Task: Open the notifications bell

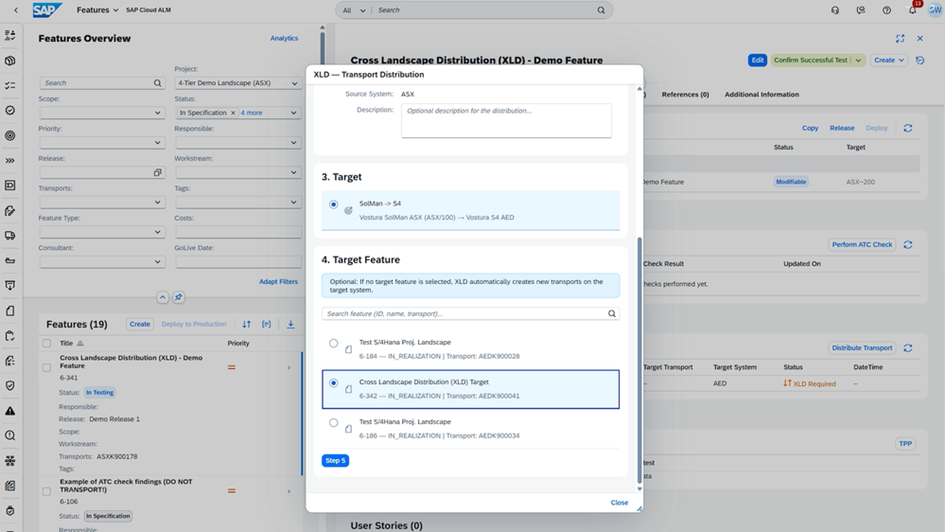Action: tap(912, 10)
